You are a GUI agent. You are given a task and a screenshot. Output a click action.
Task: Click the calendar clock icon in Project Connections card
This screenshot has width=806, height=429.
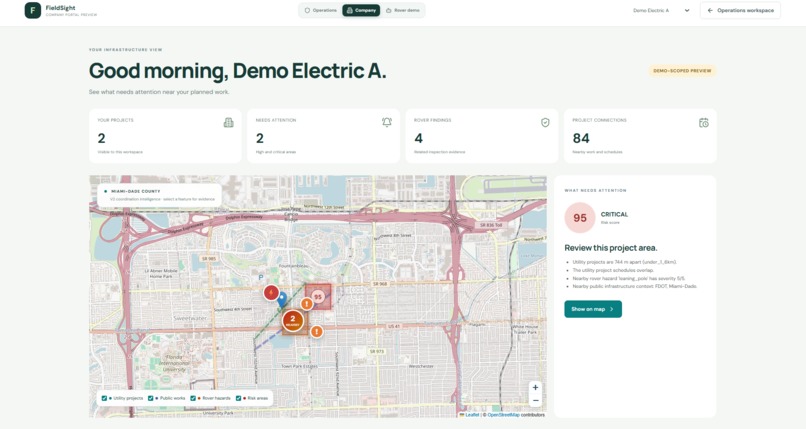tap(704, 122)
